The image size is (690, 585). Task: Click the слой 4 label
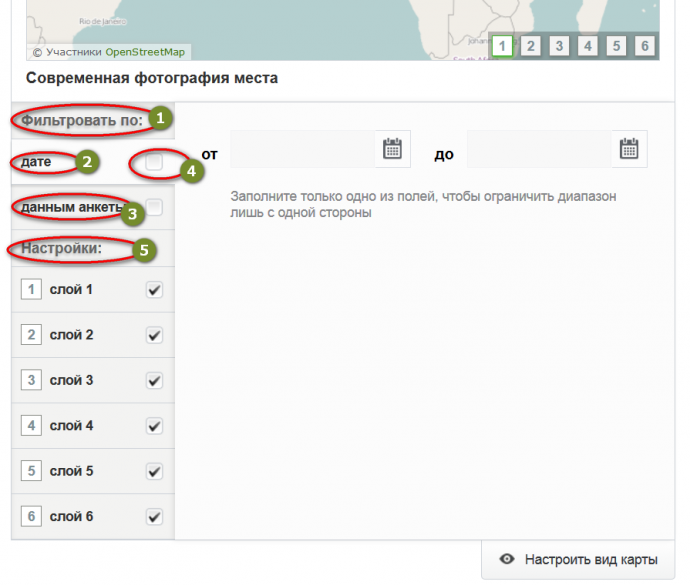71,425
